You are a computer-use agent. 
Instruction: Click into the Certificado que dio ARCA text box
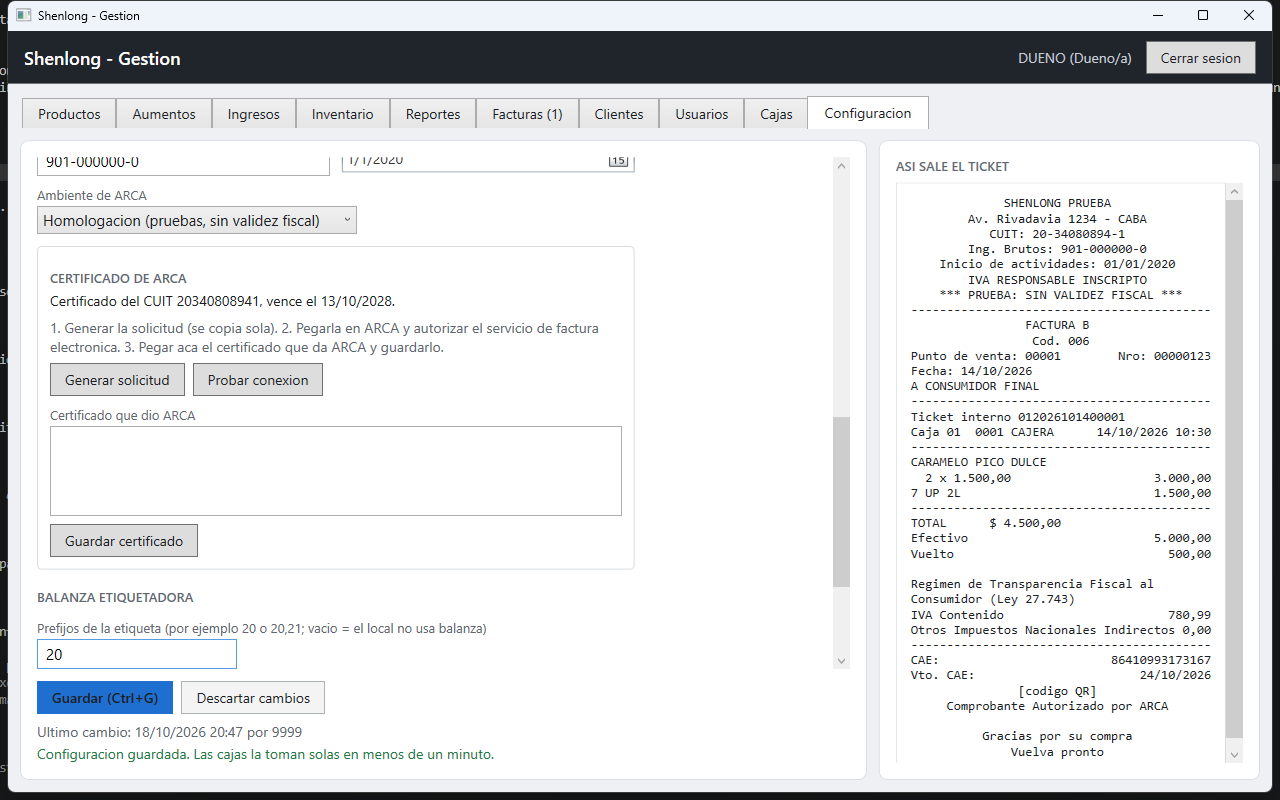point(336,471)
